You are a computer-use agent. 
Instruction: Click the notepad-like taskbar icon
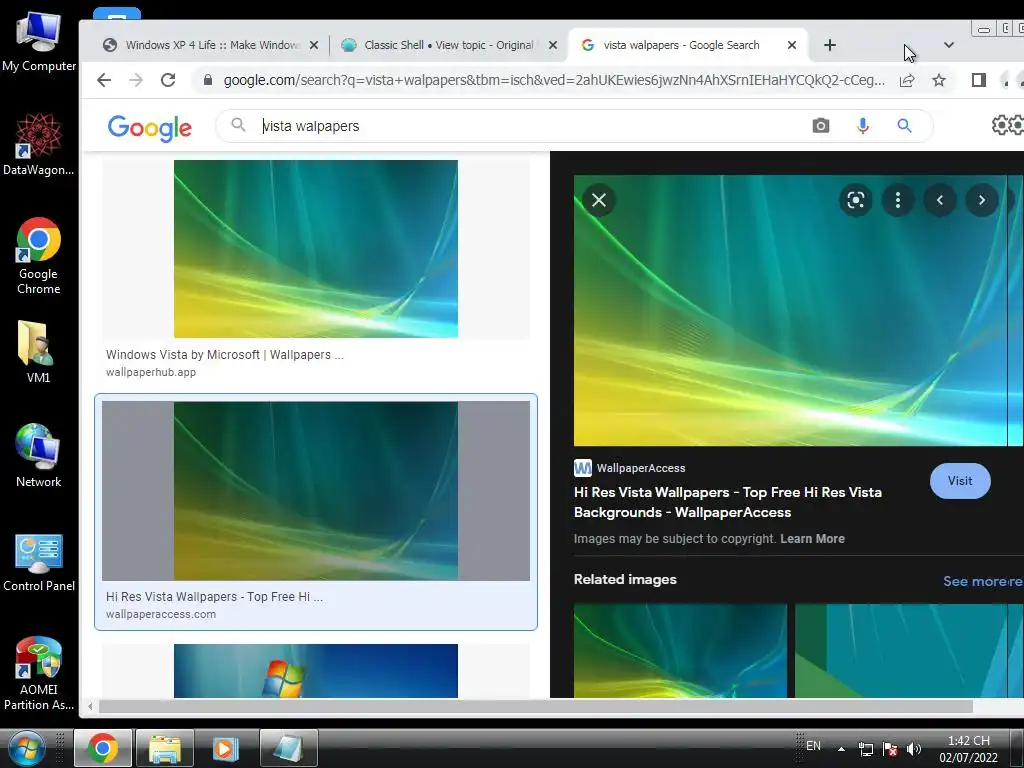click(288, 748)
